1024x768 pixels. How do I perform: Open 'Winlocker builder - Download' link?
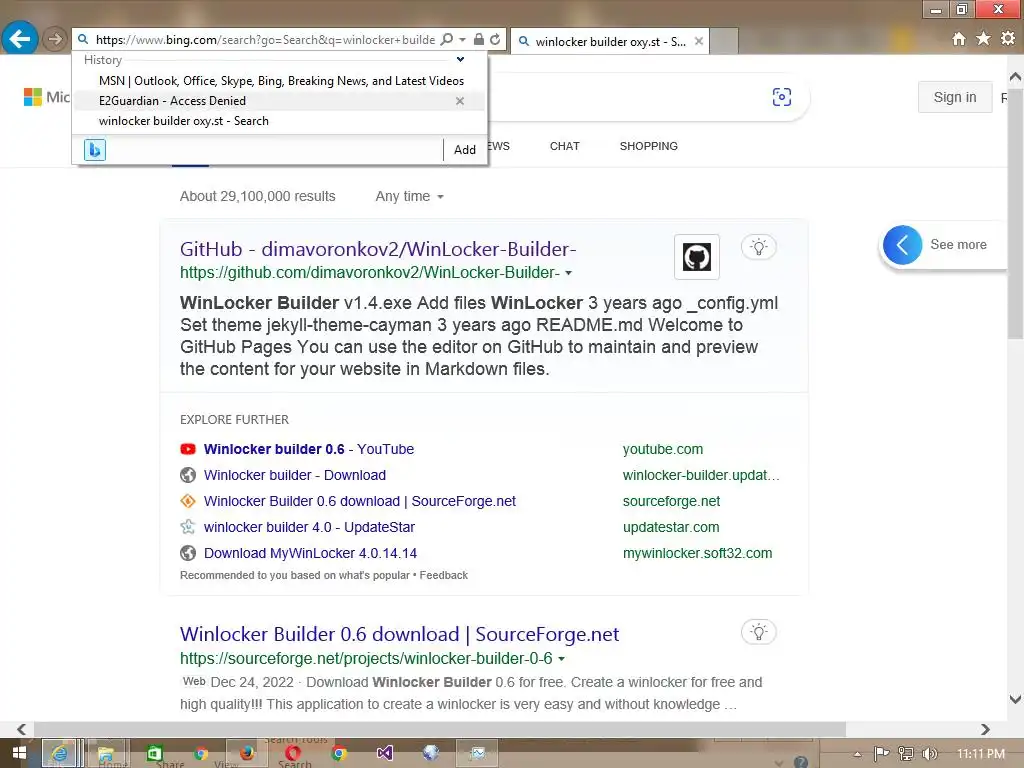(295, 475)
